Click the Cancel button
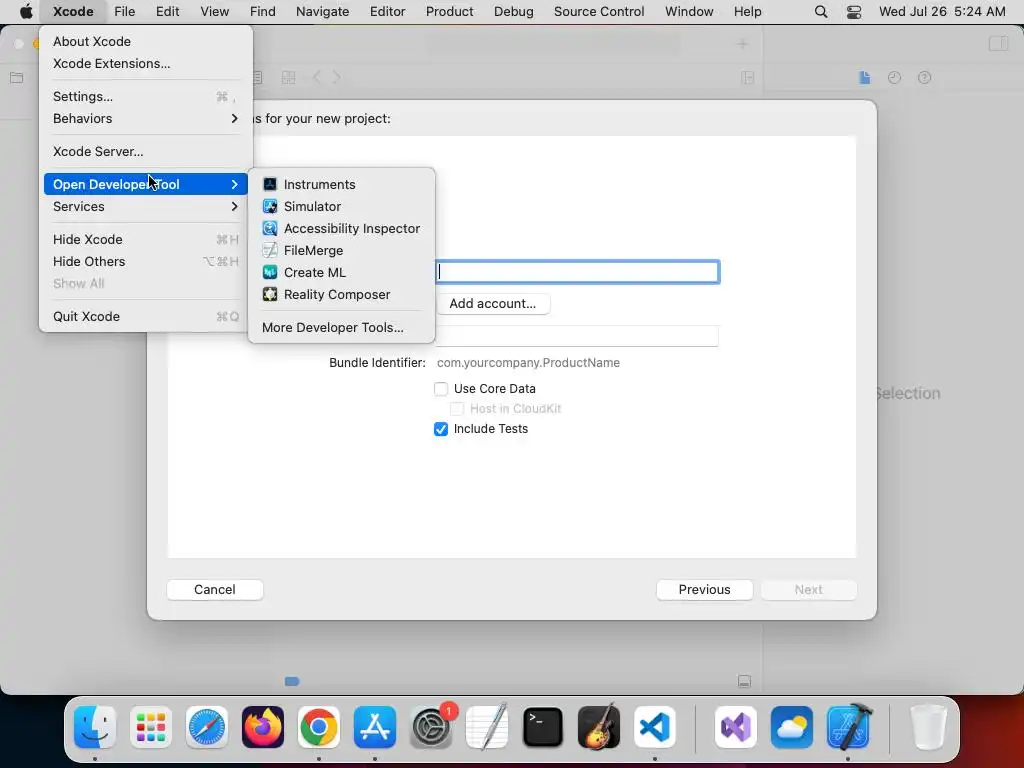1024x768 pixels. 215,590
